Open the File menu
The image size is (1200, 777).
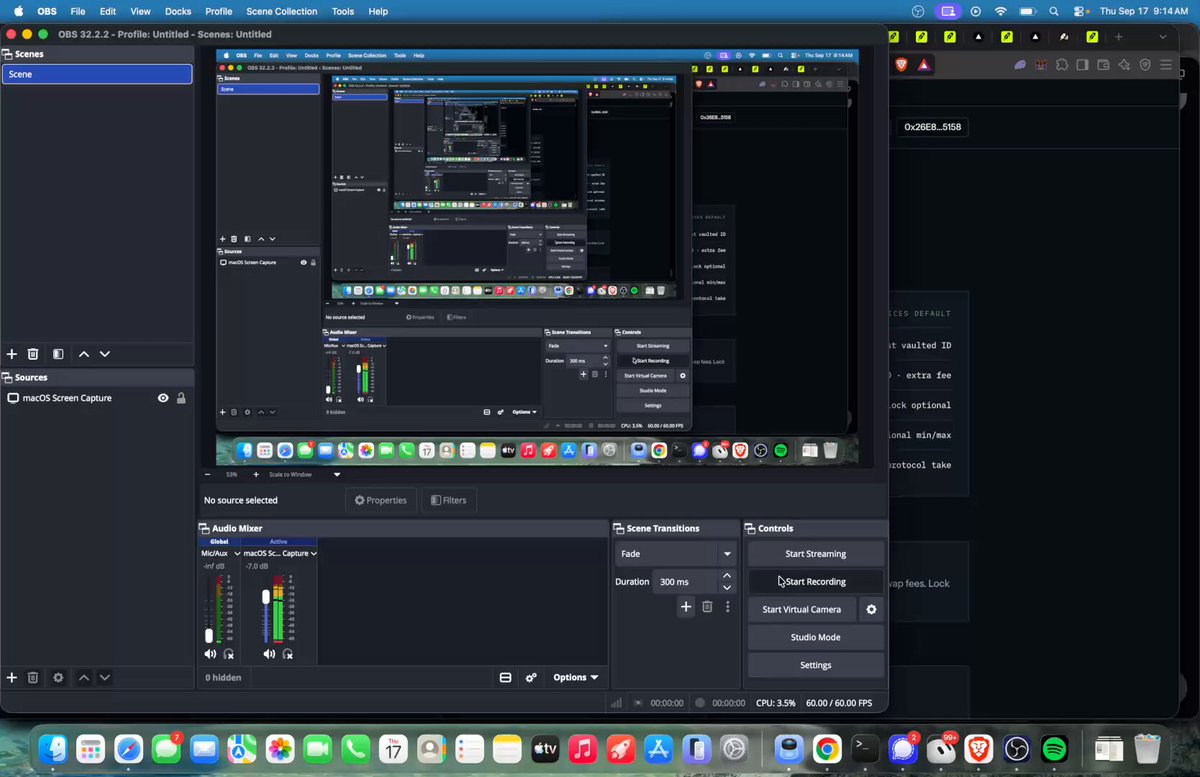click(x=78, y=11)
